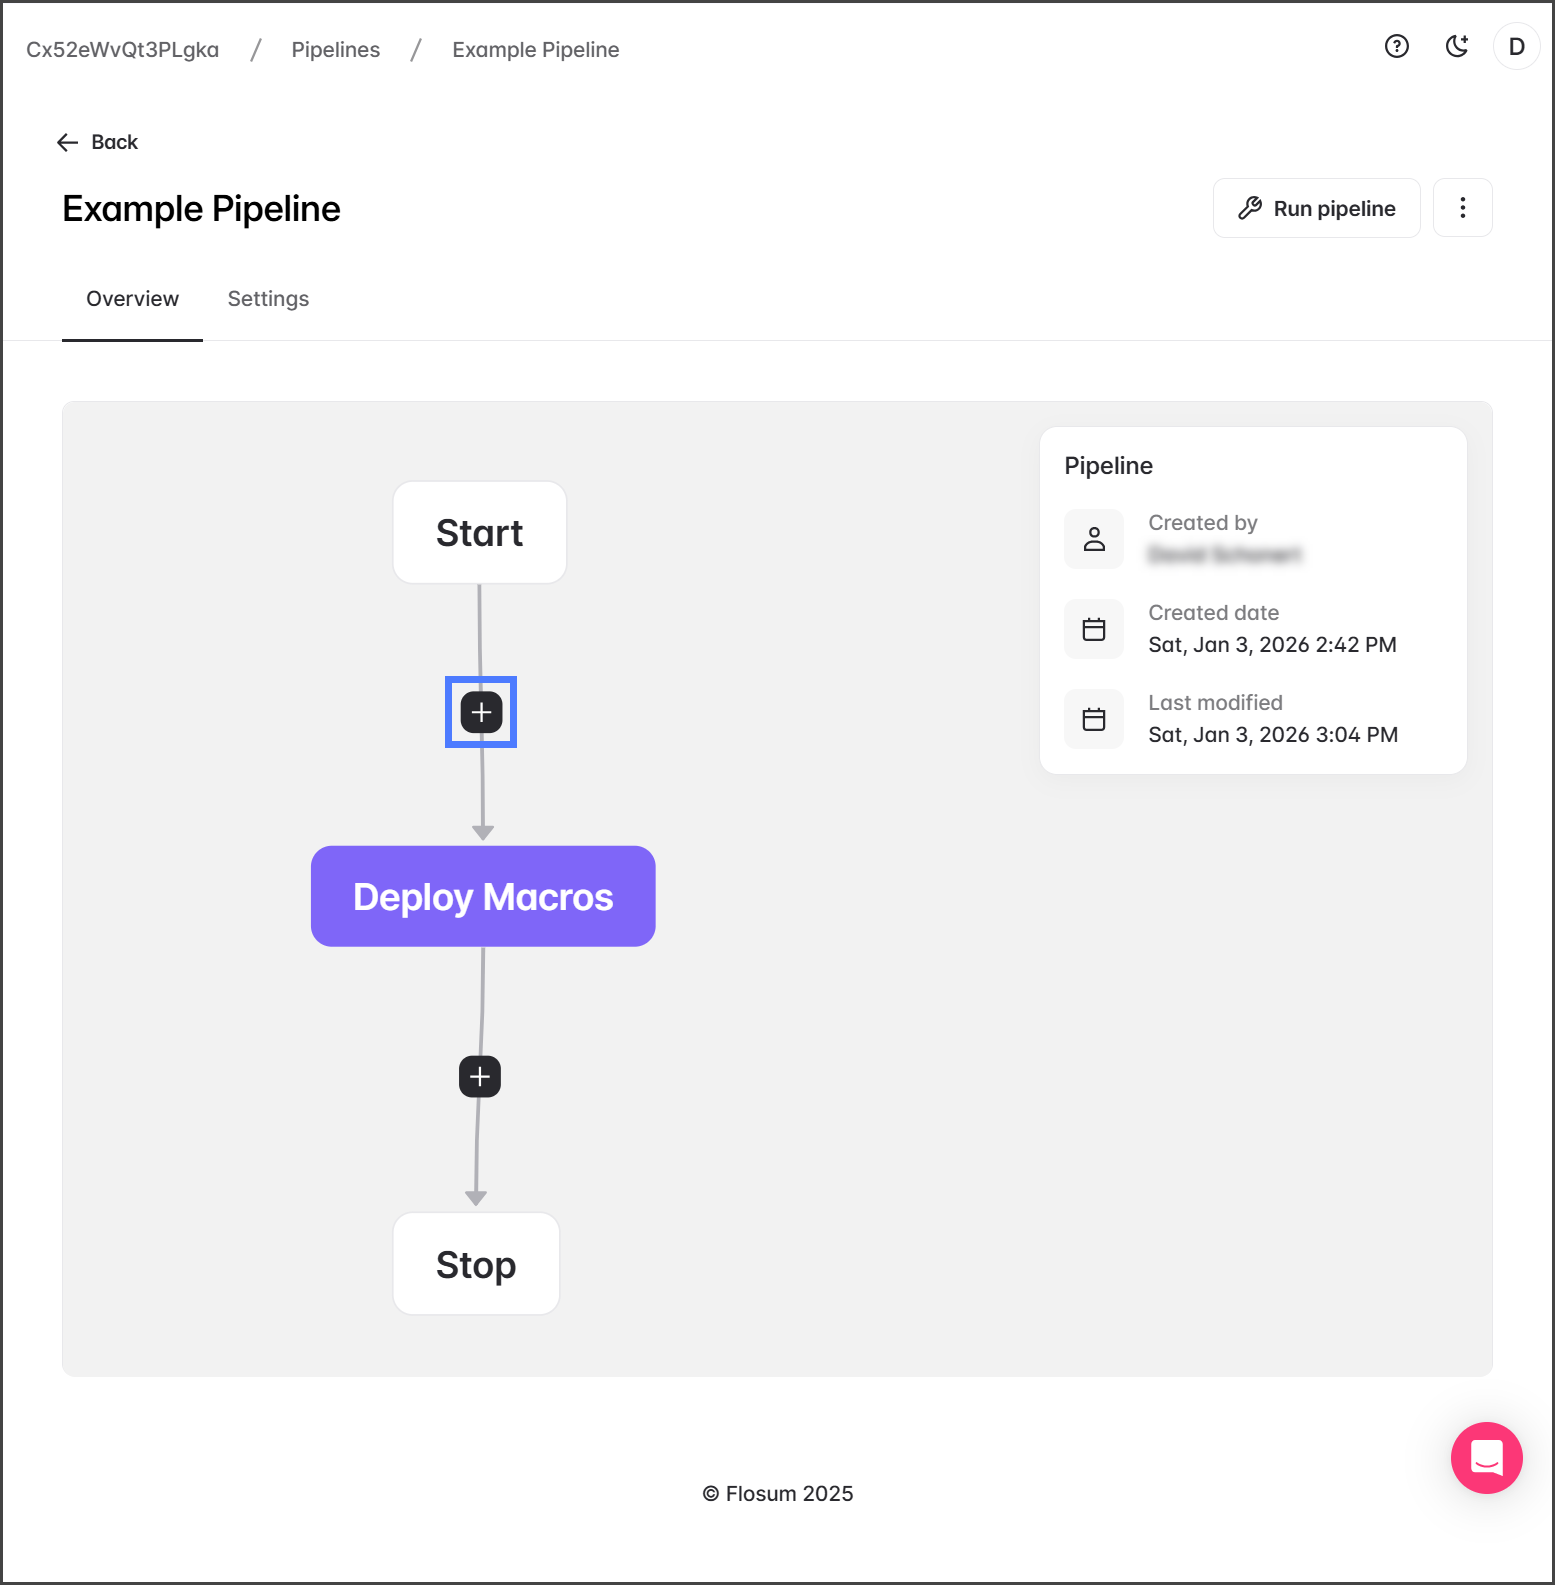Click the Back arrow icon

[x=68, y=142]
